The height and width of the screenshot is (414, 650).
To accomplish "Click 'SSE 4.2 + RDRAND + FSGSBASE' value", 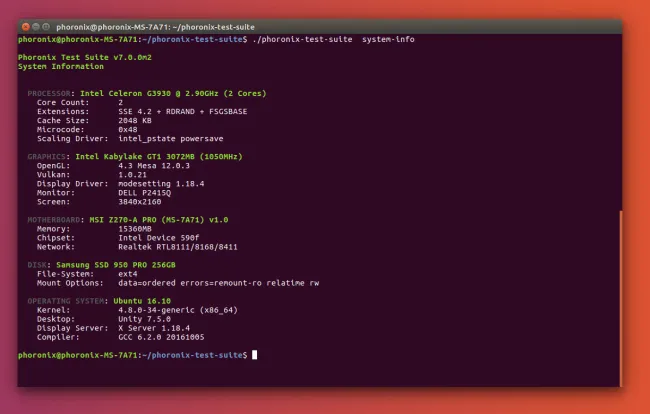I will click(183, 111).
